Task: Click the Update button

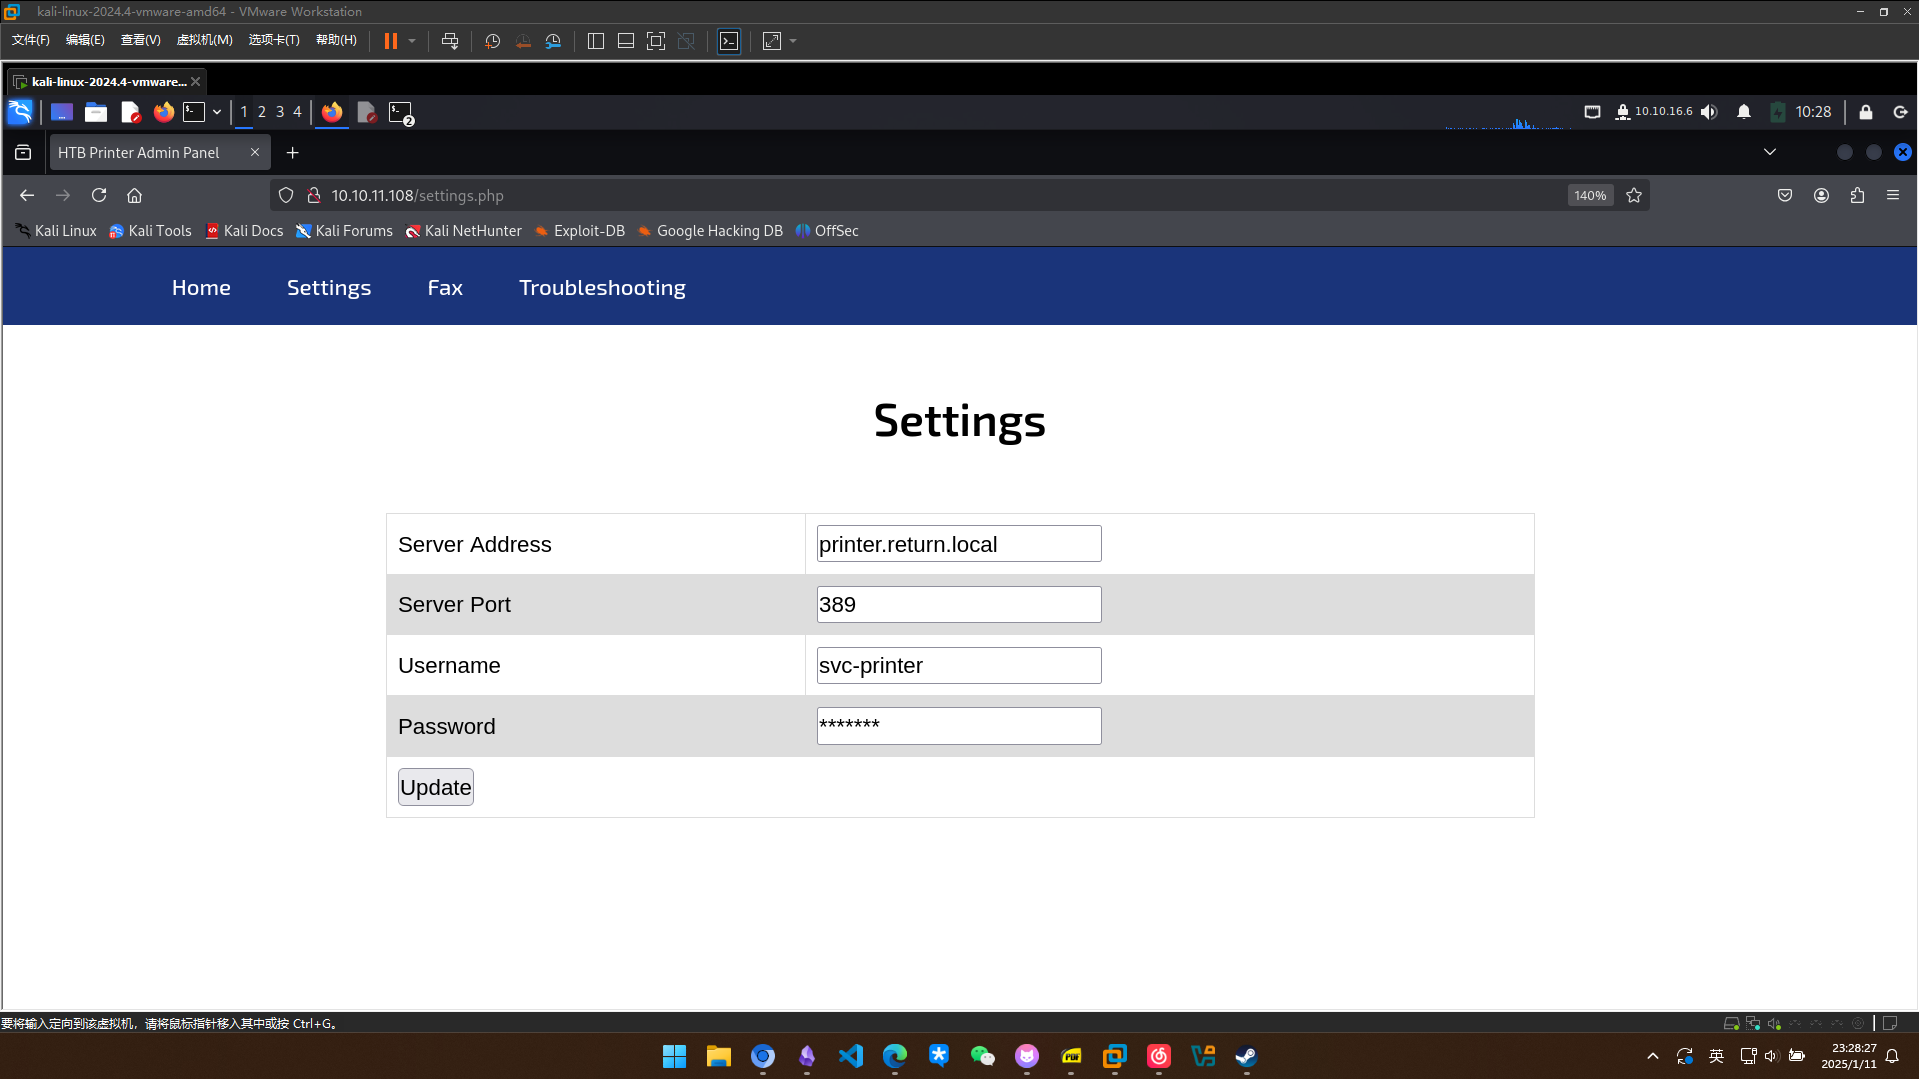Action: coord(435,787)
